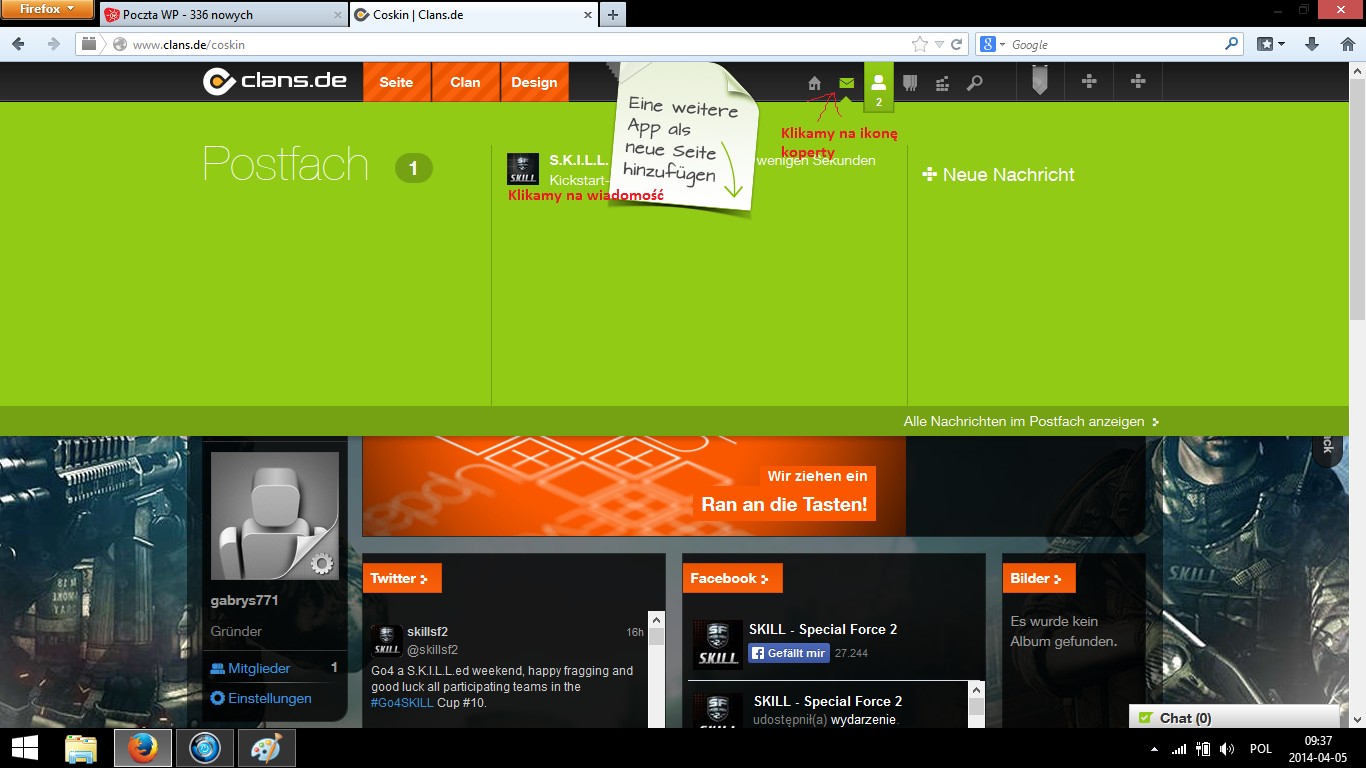Click the Chat checkmark status icon
The width and height of the screenshot is (1366, 768).
tap(1146, 718)
